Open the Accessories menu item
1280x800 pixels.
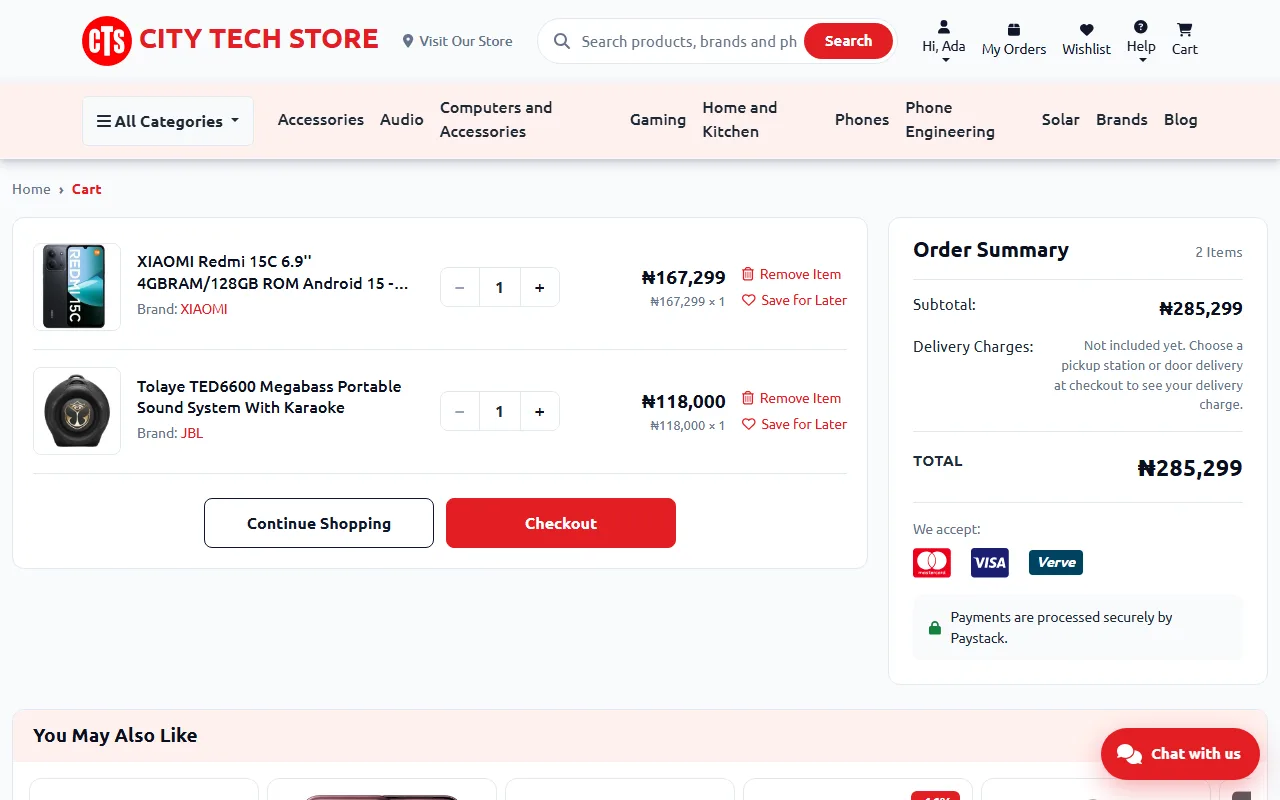coord(321,119)
